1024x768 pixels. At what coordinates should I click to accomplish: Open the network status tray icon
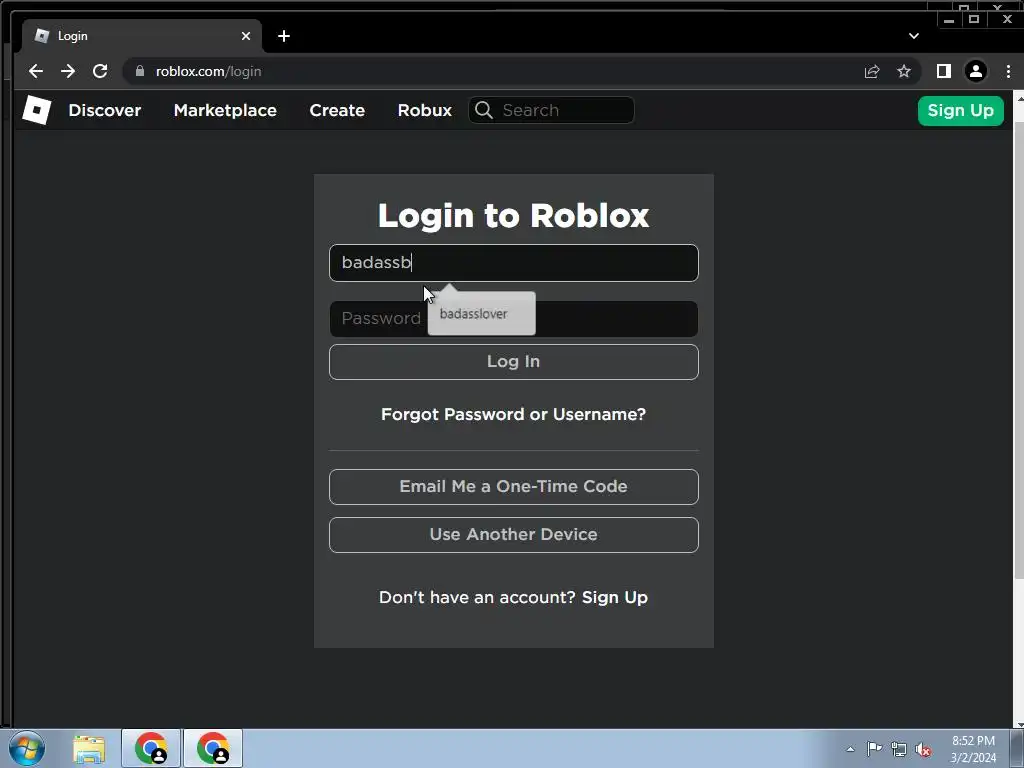tap(899, 749)
